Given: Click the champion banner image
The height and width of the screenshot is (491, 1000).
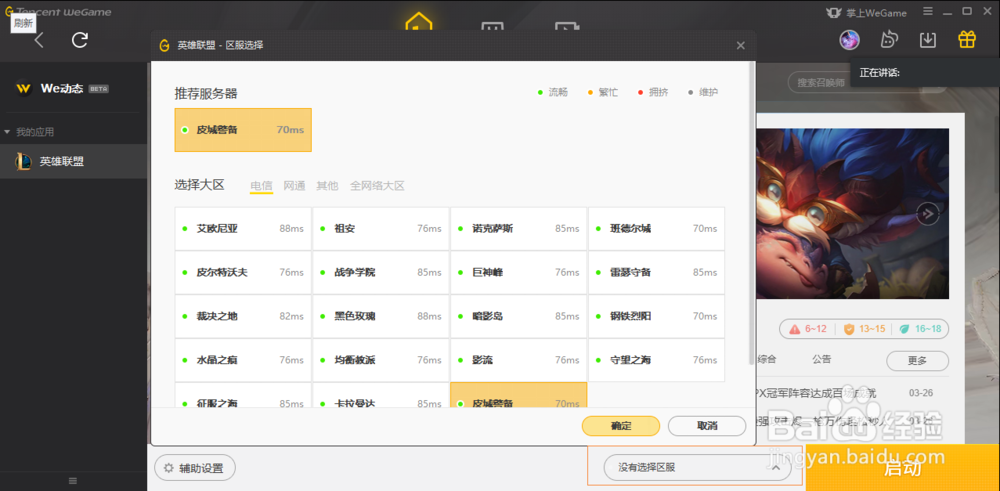Looking at the screenshot, I should 853,214.
